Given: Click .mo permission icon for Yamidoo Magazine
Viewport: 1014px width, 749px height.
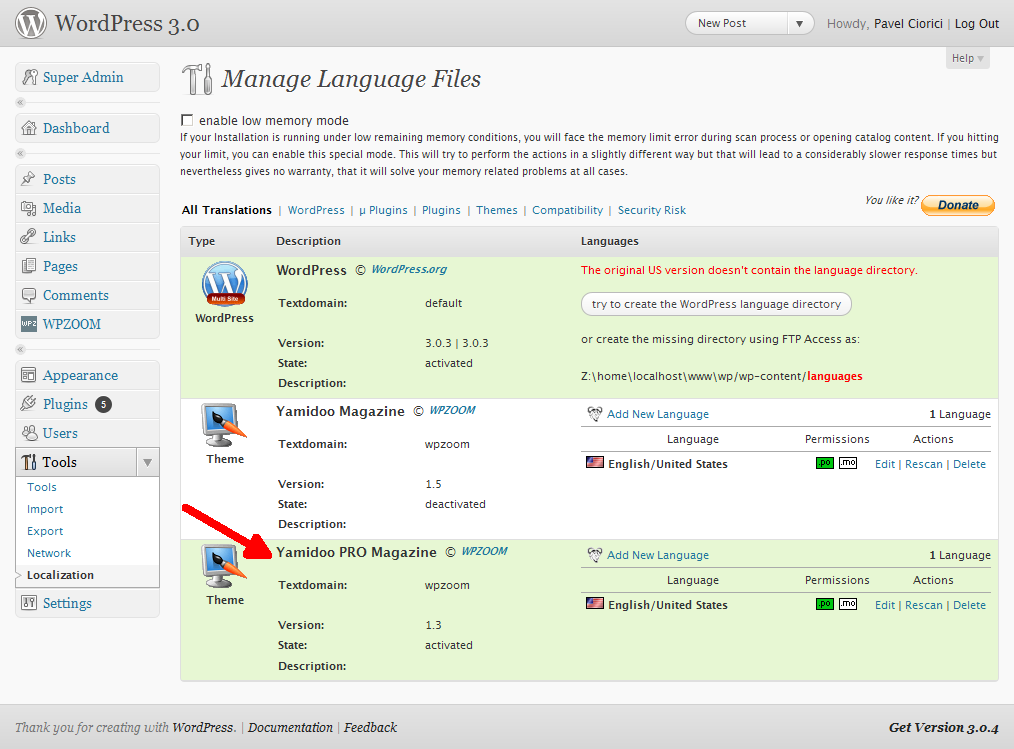Looking at the screenshot, I should point(848,463).
